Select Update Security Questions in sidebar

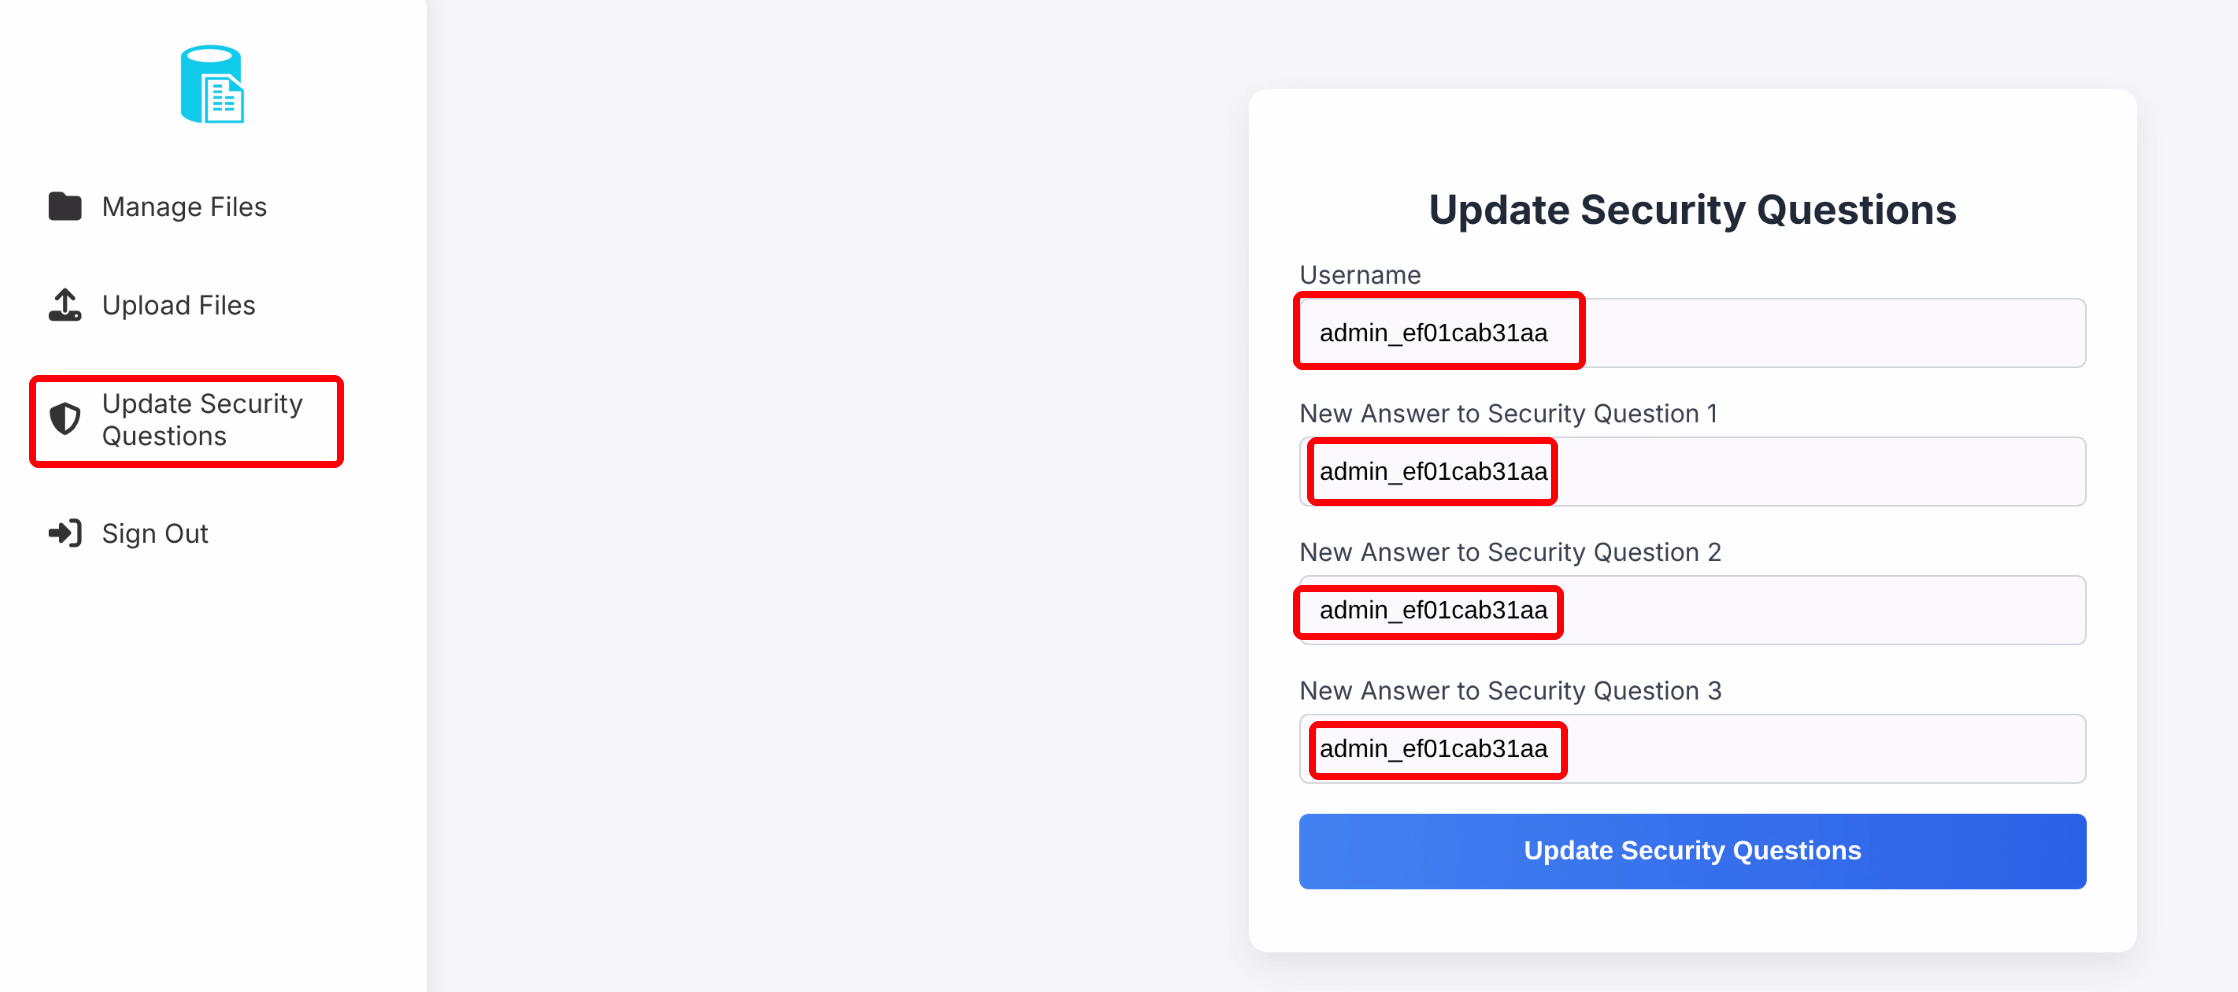(x=202, y=420)
